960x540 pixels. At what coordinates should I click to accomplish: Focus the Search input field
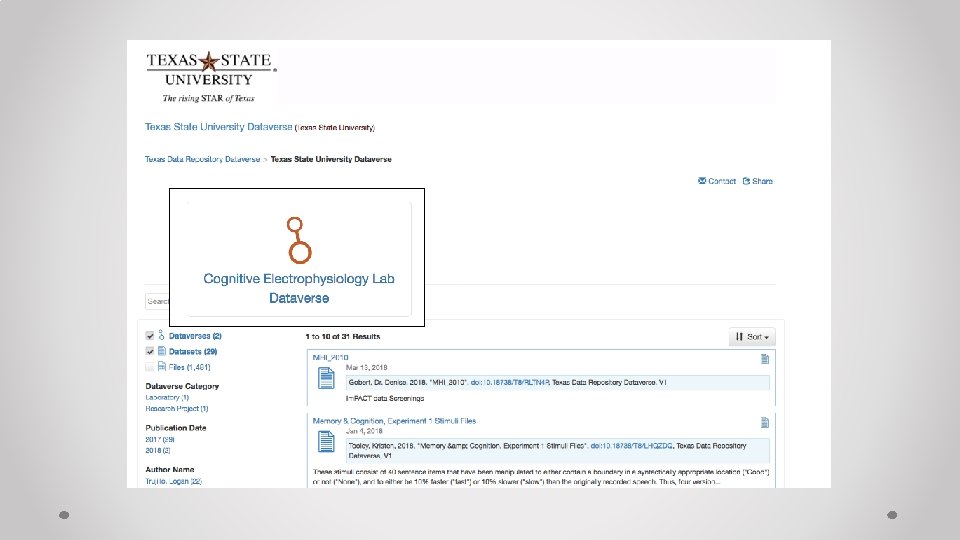[x=157, y=301]
